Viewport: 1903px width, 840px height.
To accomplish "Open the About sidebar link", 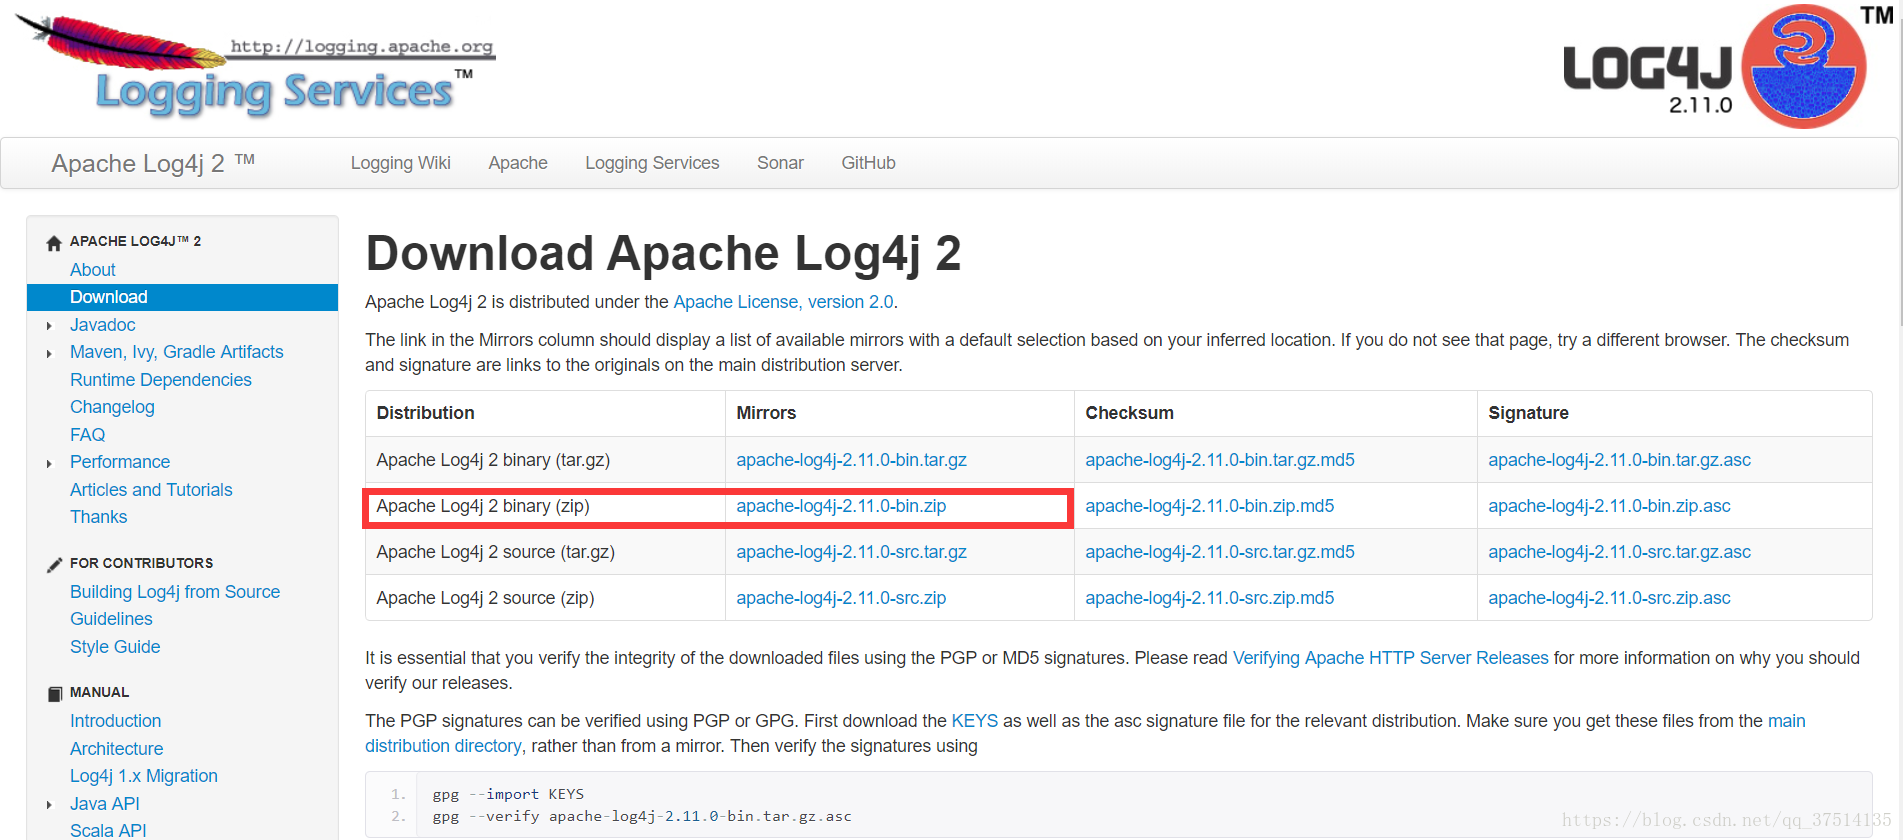I will point(93,270).
